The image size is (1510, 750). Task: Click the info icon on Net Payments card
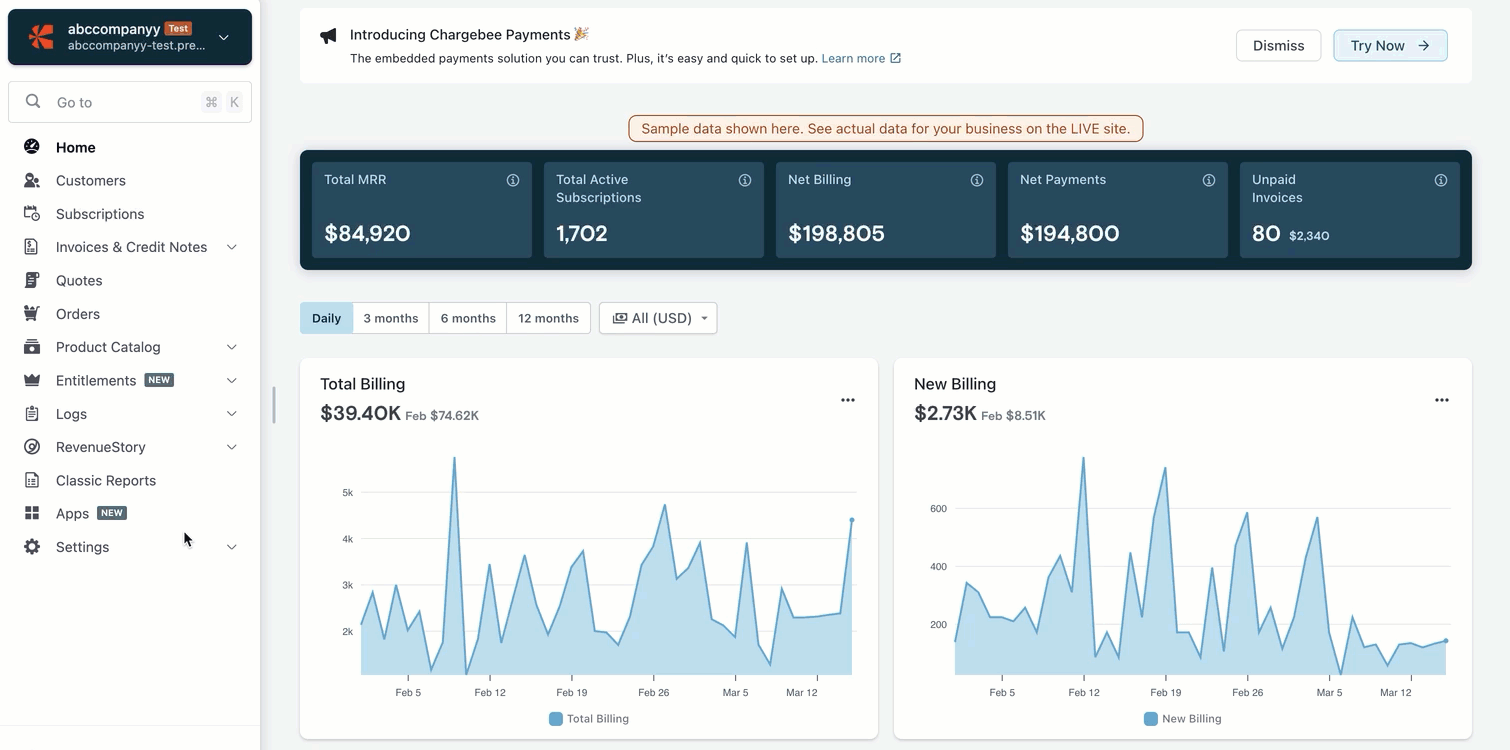pyautogui.click(x=1209, y=181)
